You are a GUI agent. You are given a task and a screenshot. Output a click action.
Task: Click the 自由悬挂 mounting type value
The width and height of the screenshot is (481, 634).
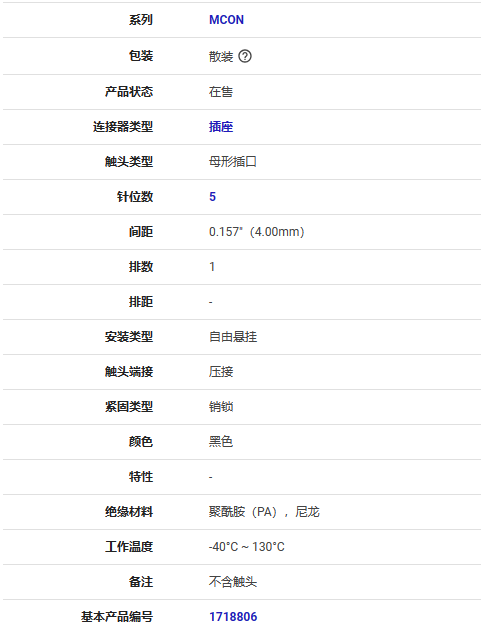(233, 337)
